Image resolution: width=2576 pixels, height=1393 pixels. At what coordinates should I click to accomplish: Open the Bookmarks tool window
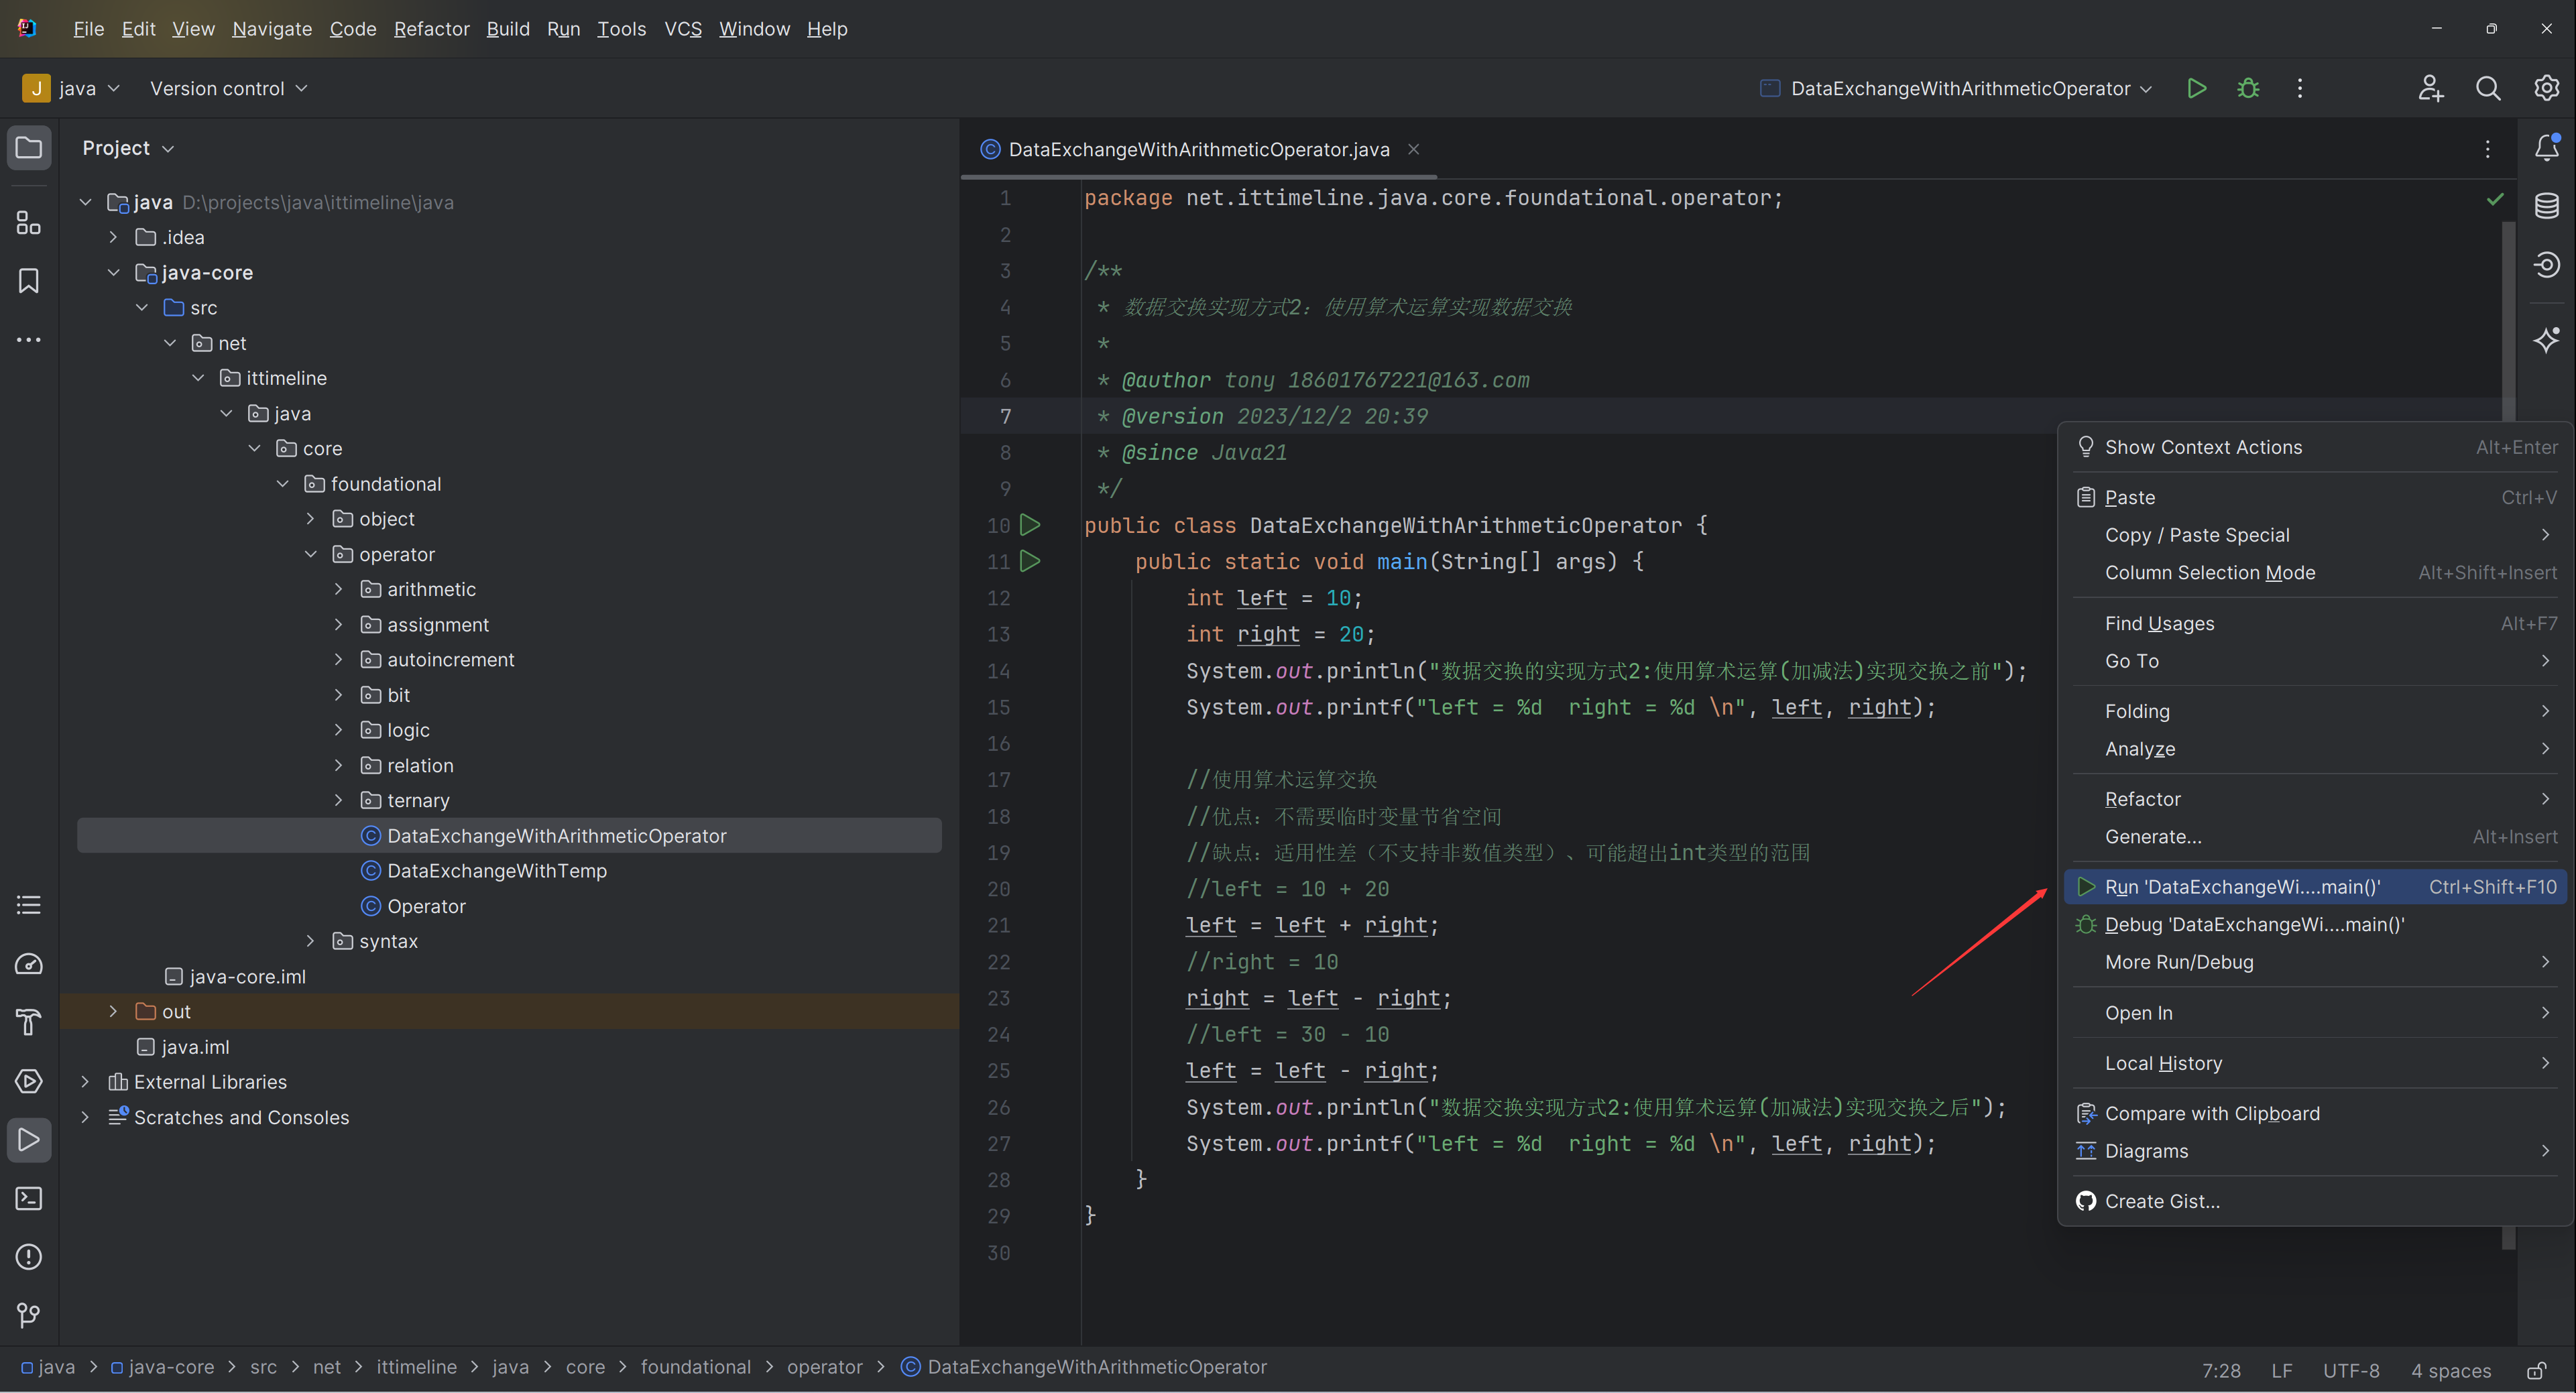point(29,281)
